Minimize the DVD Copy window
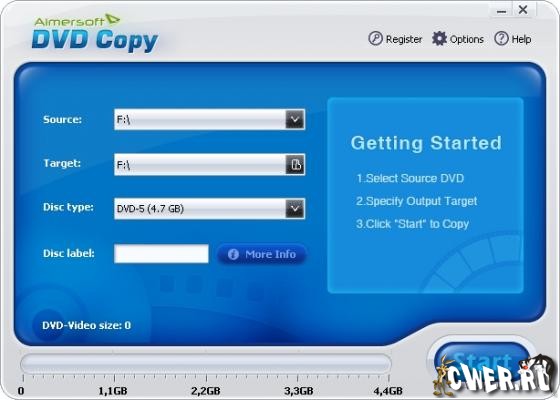This screenshot has height=400, width=560. tap(501, 11)
